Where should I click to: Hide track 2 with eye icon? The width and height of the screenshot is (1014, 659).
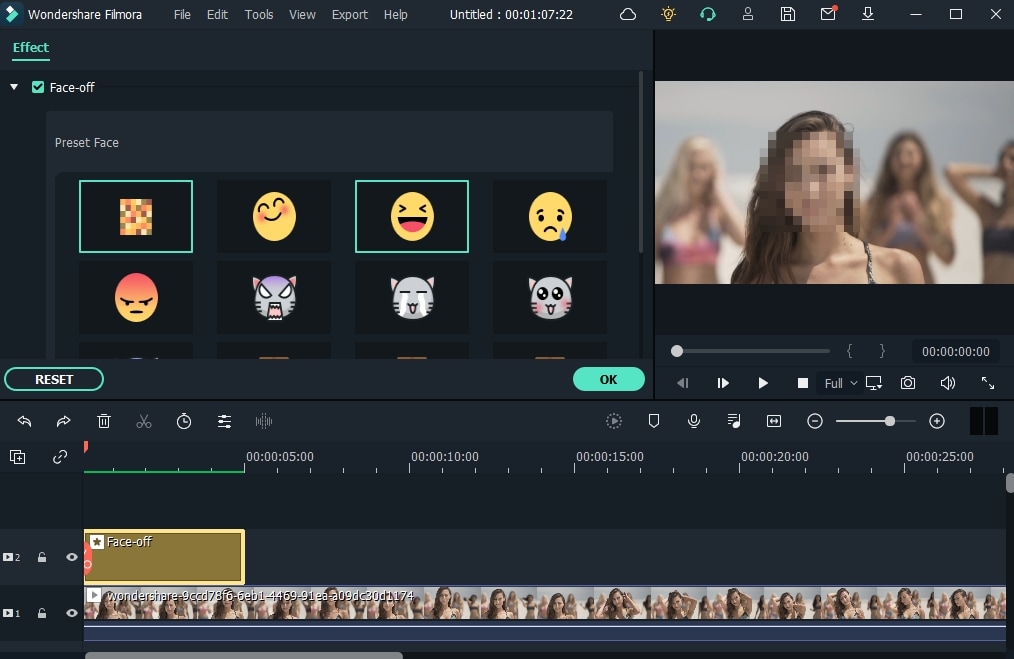(x=72, y=557)
